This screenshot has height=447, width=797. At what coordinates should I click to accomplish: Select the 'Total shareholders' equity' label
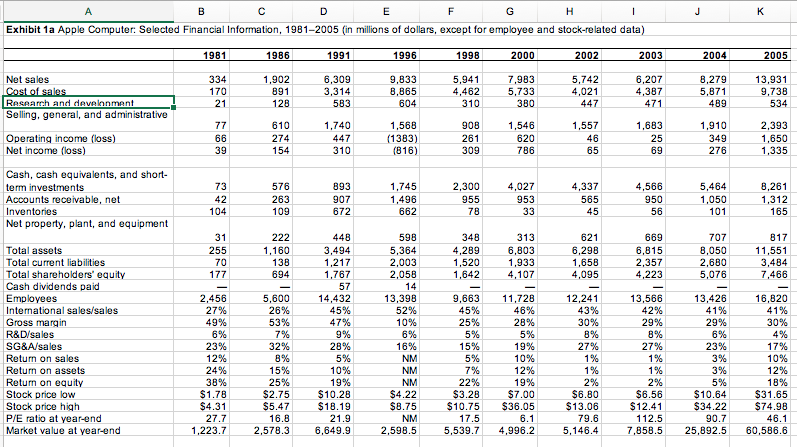[x=65, y=275]
